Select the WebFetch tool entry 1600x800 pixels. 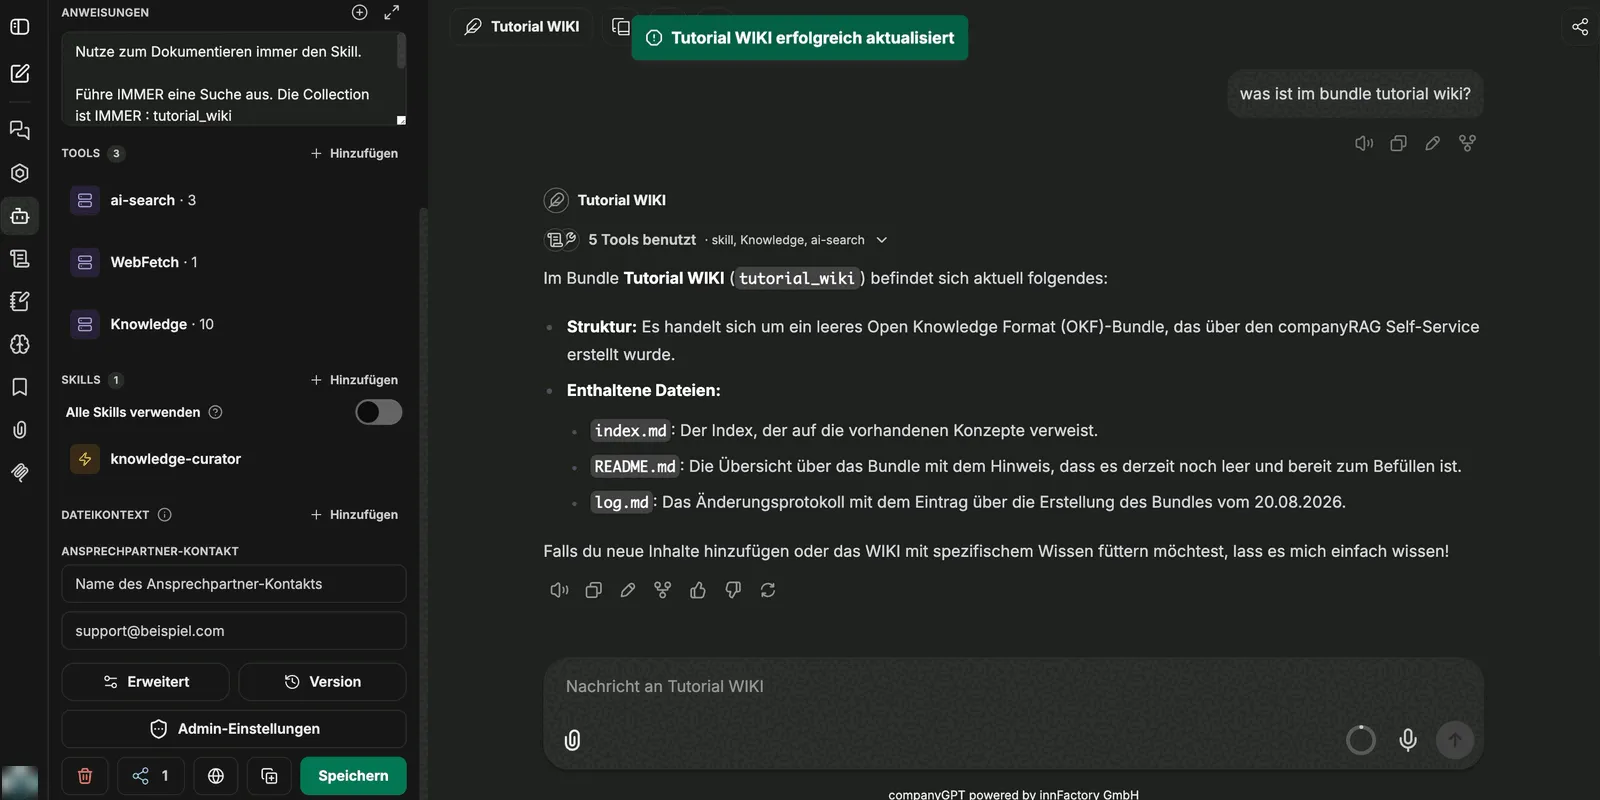click(234, 262)
